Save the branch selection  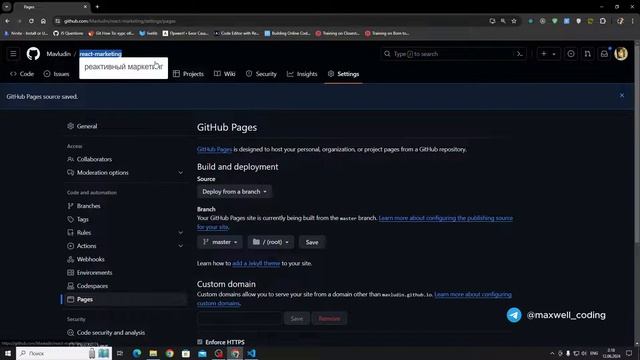click(312, 242)
